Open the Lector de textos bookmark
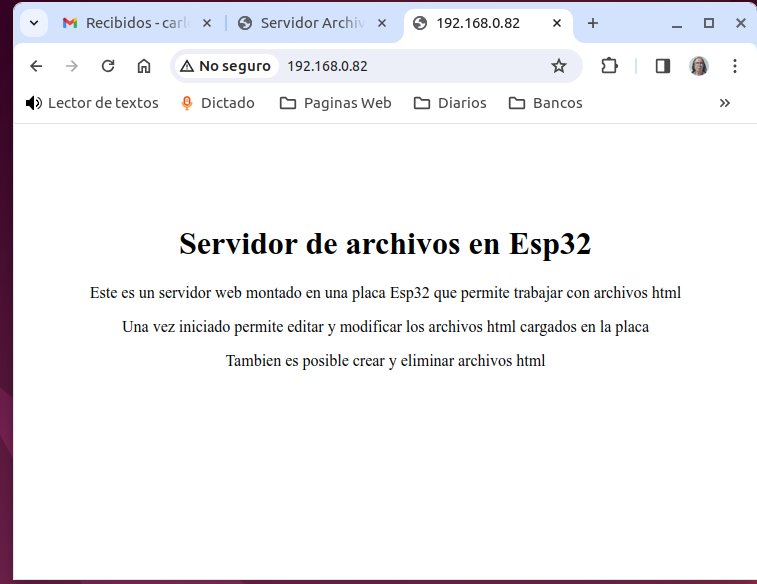The height and width of the screenshot is (584, 757). [x=92, y=103]
